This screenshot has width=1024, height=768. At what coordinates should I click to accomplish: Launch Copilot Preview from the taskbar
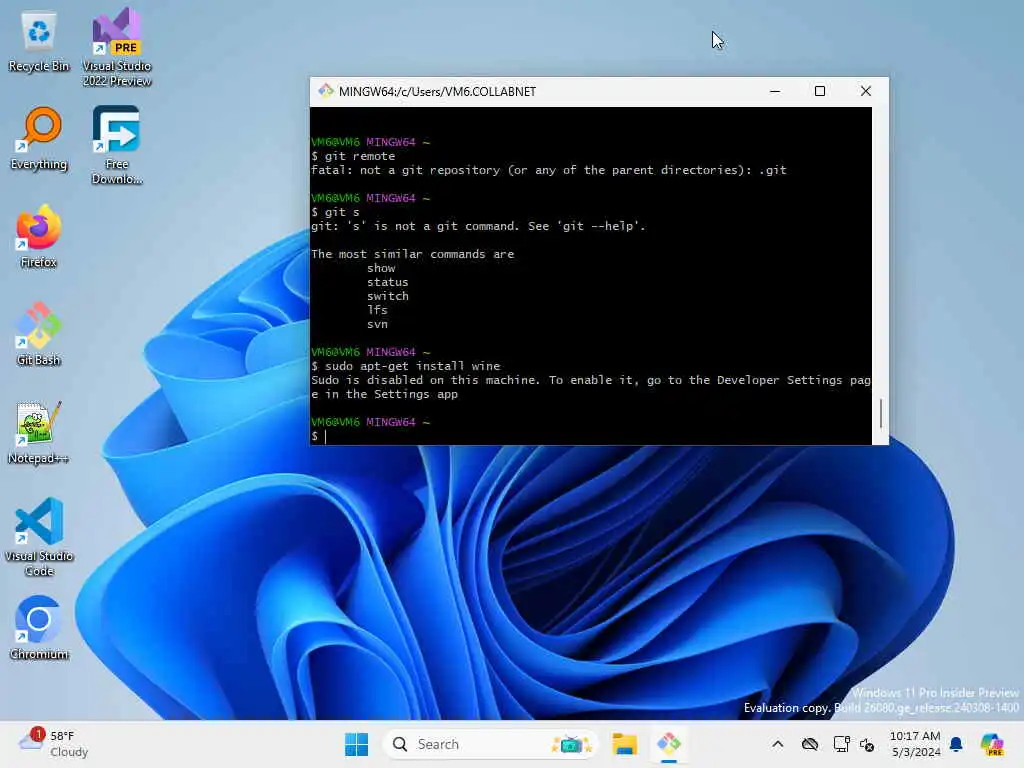pos(992,744)
